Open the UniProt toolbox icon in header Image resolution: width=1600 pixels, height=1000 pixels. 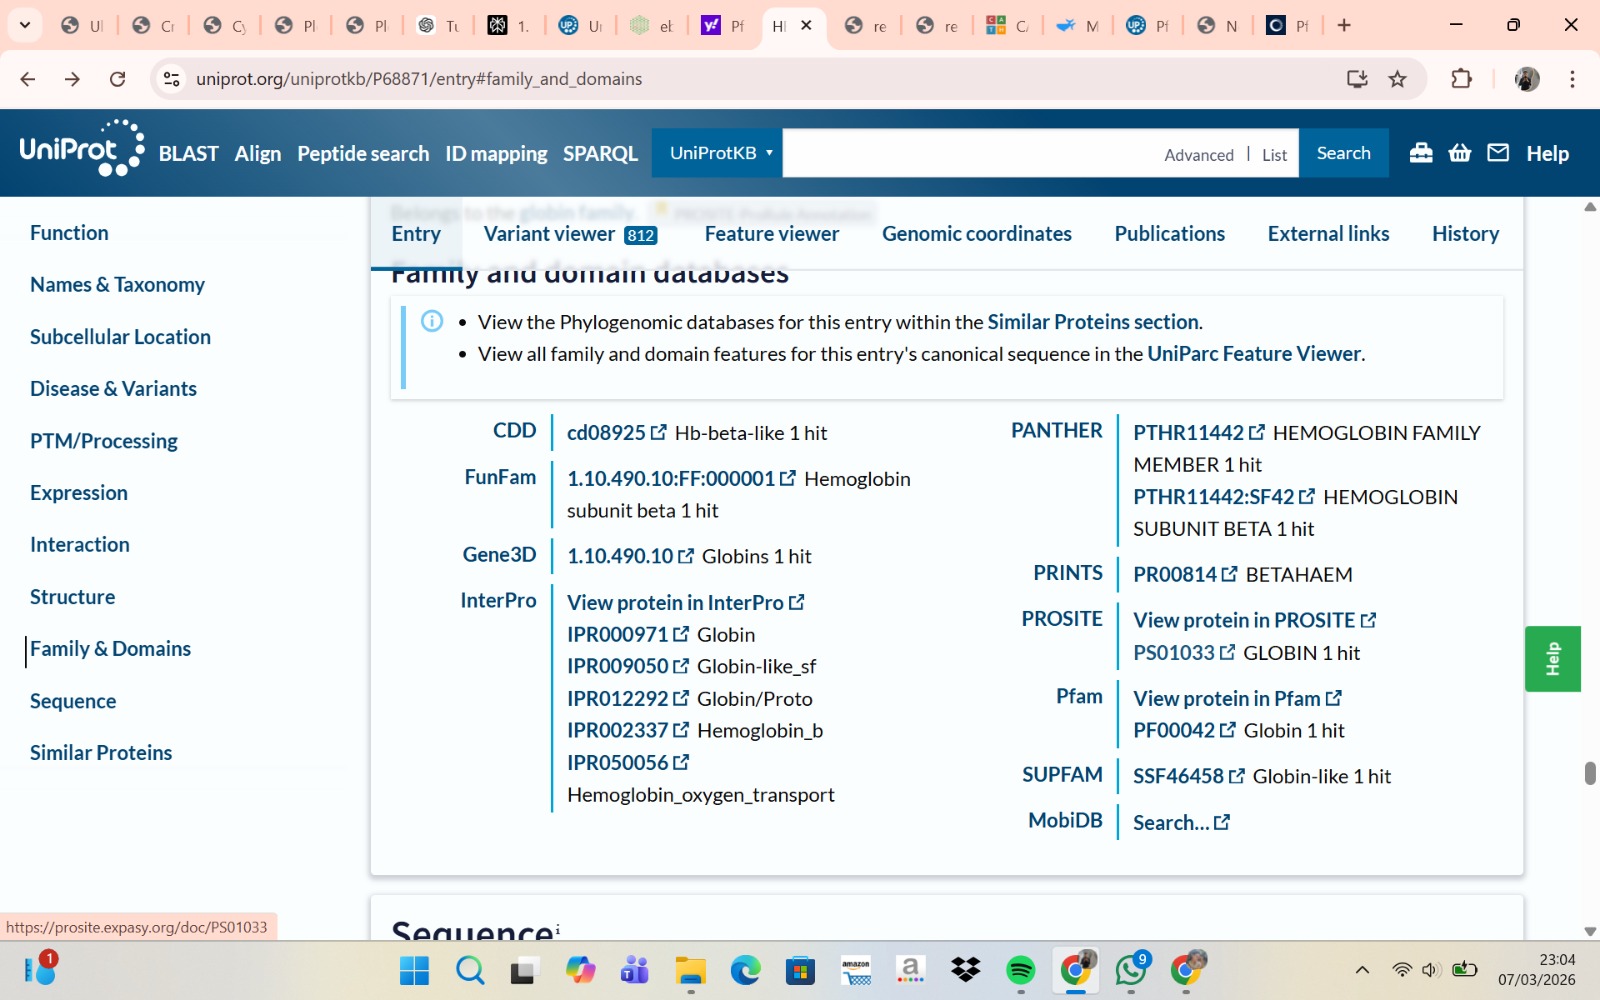1421,153
